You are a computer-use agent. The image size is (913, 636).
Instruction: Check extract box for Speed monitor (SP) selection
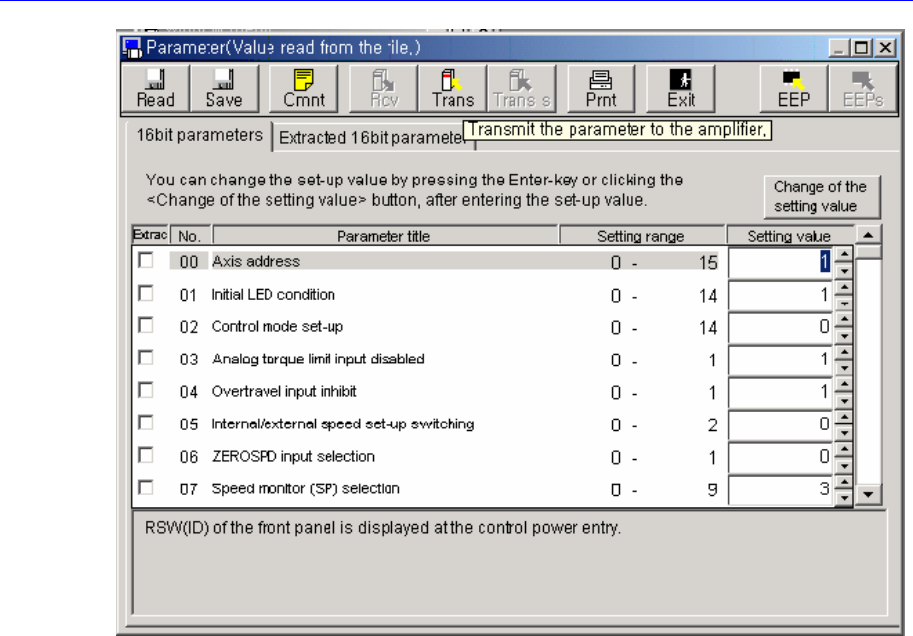pos(146,487)
